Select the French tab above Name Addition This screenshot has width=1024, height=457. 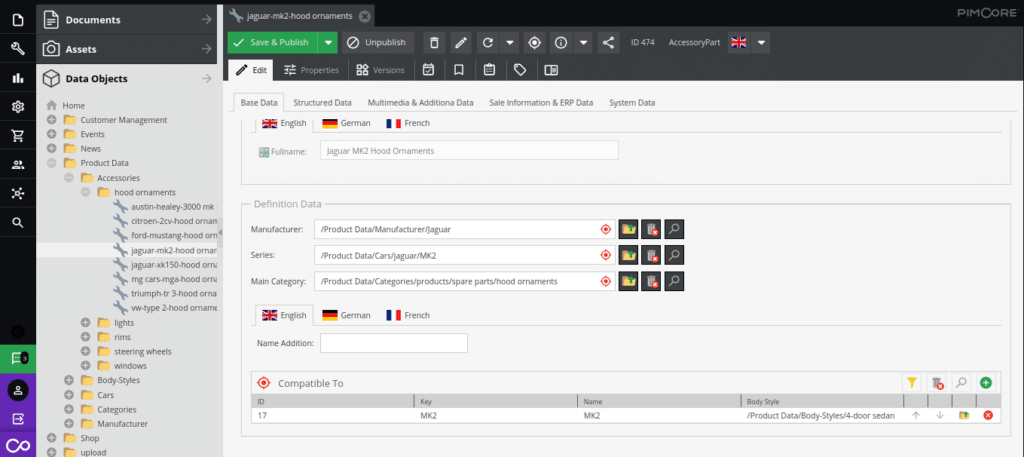pyautogui.click(x=408, y=315)
